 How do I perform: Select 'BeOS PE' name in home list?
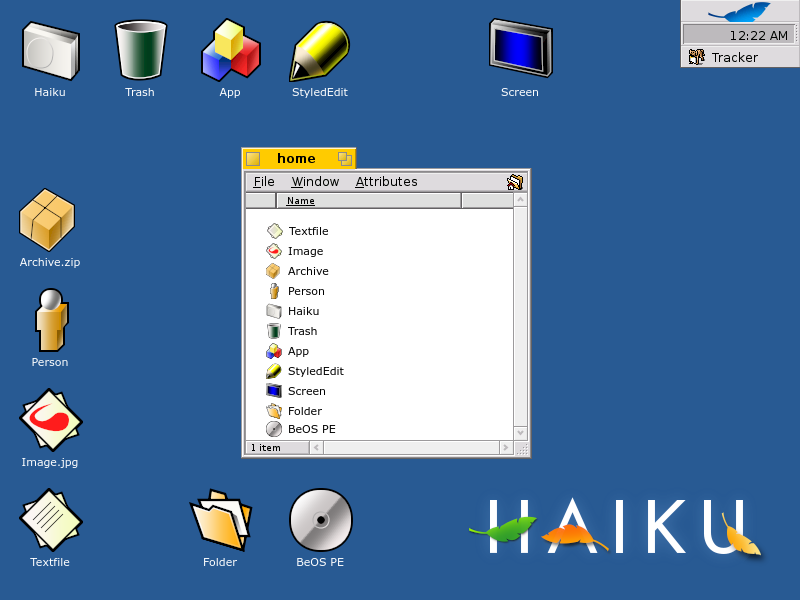pos(312,429)
